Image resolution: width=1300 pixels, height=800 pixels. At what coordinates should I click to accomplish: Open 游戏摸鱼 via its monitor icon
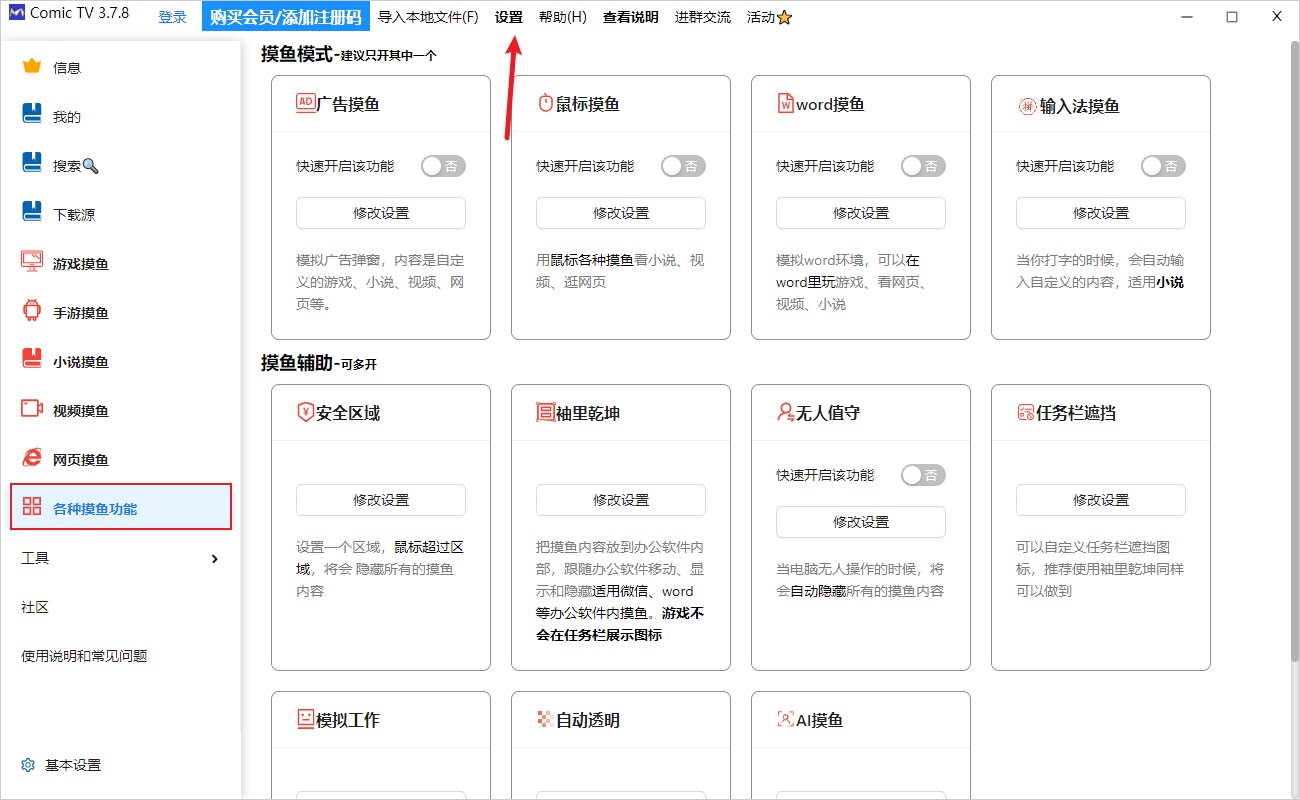(32, 263)
